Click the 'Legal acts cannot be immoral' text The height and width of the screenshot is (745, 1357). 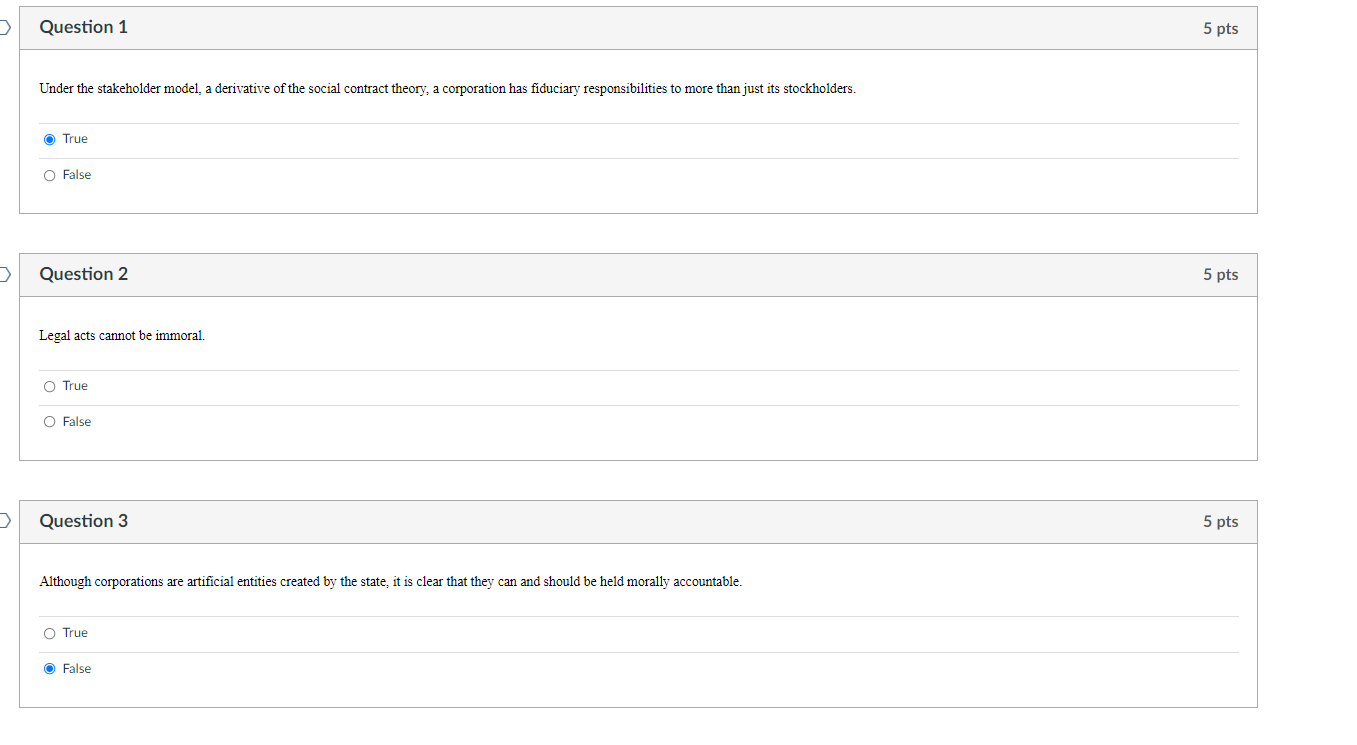(x=121, y=335)
